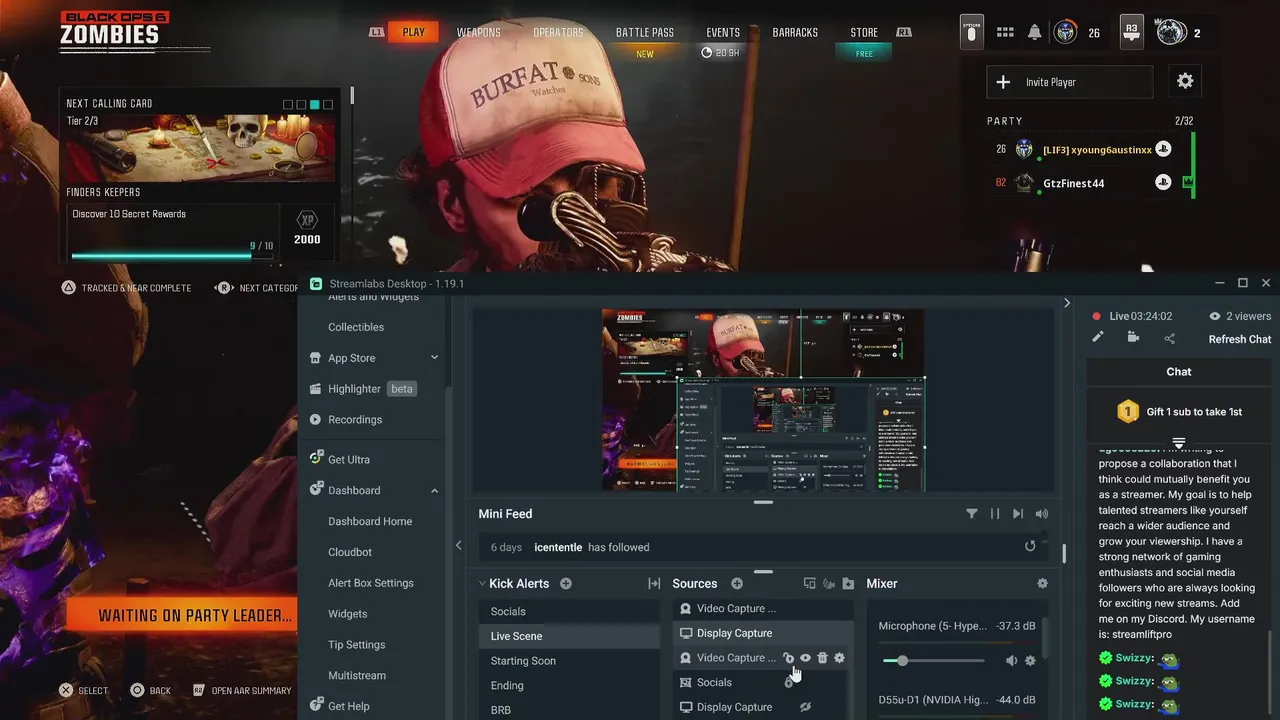Open Recordings in sidebar
1280x720 pixels.
coord(355,420)
